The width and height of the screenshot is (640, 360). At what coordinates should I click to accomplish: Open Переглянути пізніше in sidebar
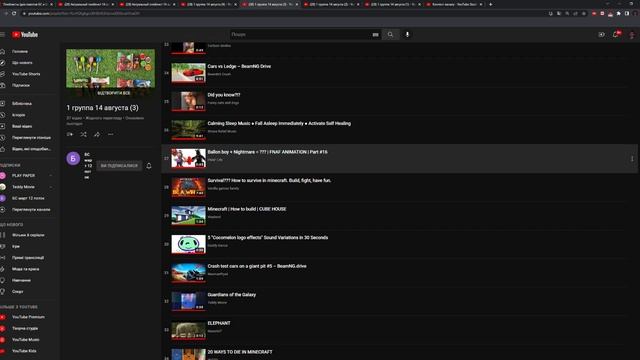pos(31,138)
